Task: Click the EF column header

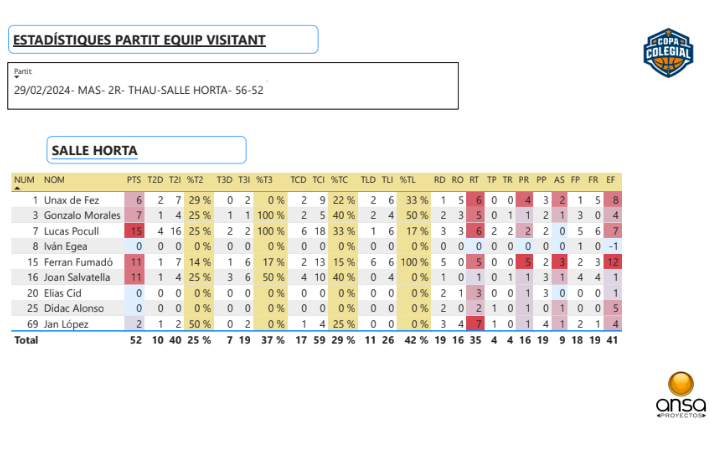Action: coord(610,180)
